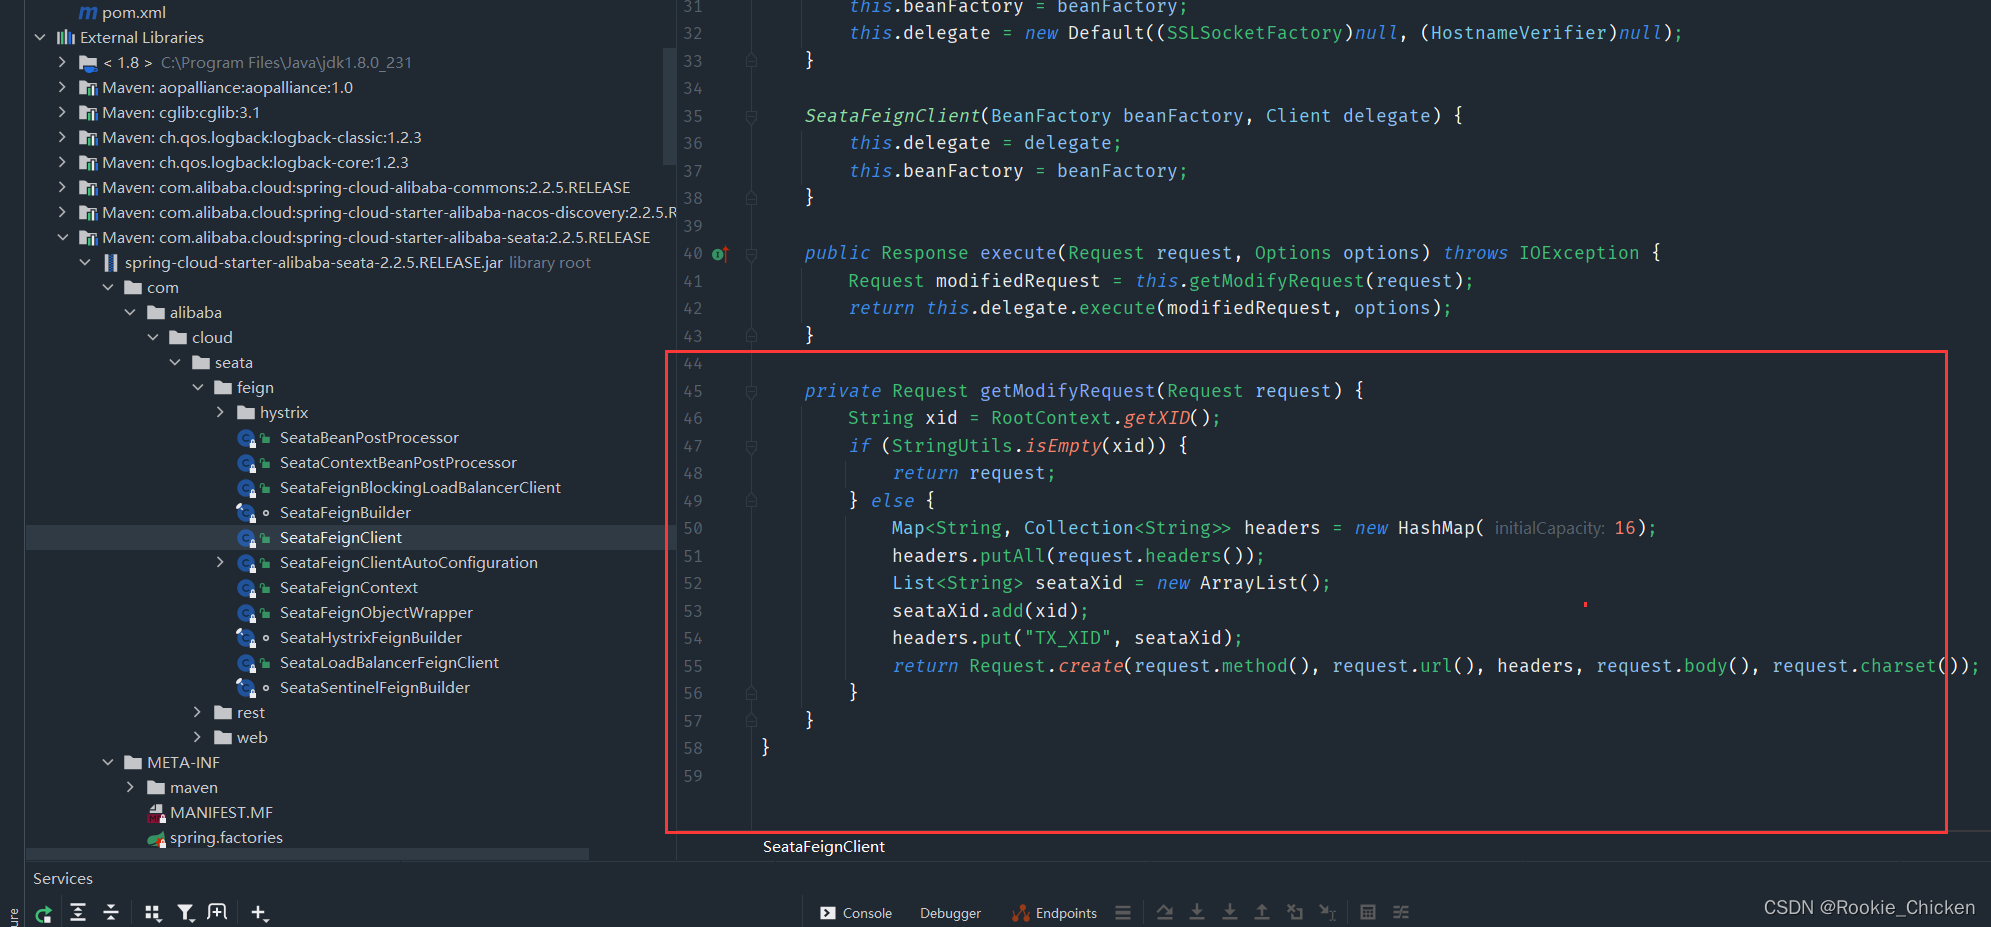1991x927 pixels.
Task: Click the implements-method gutter icon on line 40
Action: click(720, 254)
